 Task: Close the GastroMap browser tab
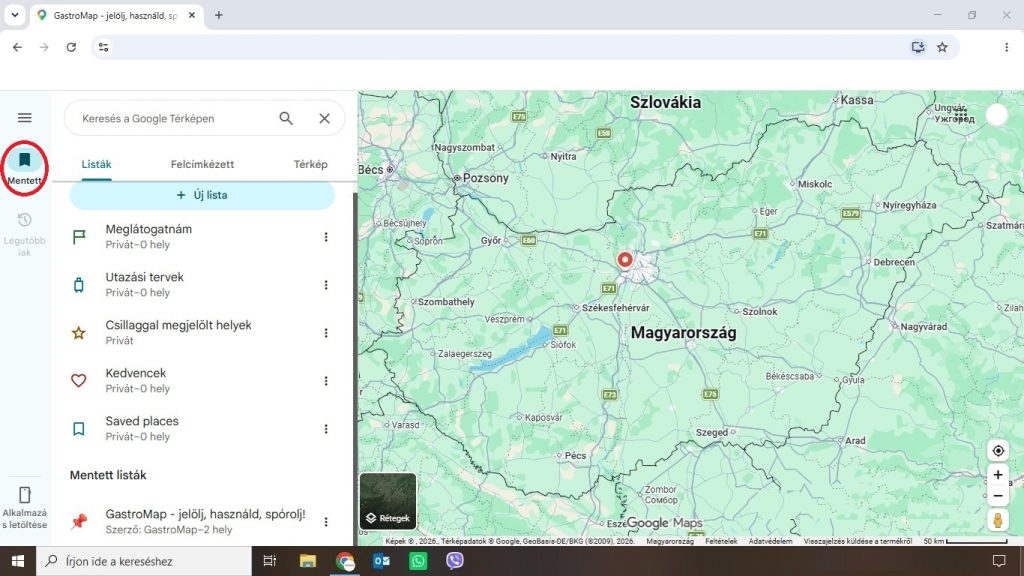pos(191,15)
